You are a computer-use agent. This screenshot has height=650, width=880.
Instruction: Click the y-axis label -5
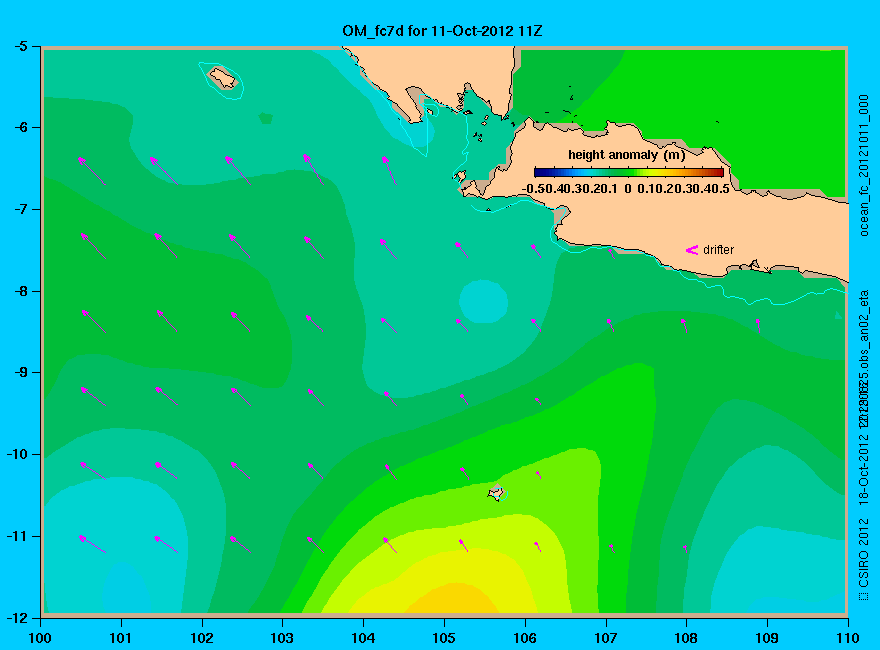coord(20,46)
